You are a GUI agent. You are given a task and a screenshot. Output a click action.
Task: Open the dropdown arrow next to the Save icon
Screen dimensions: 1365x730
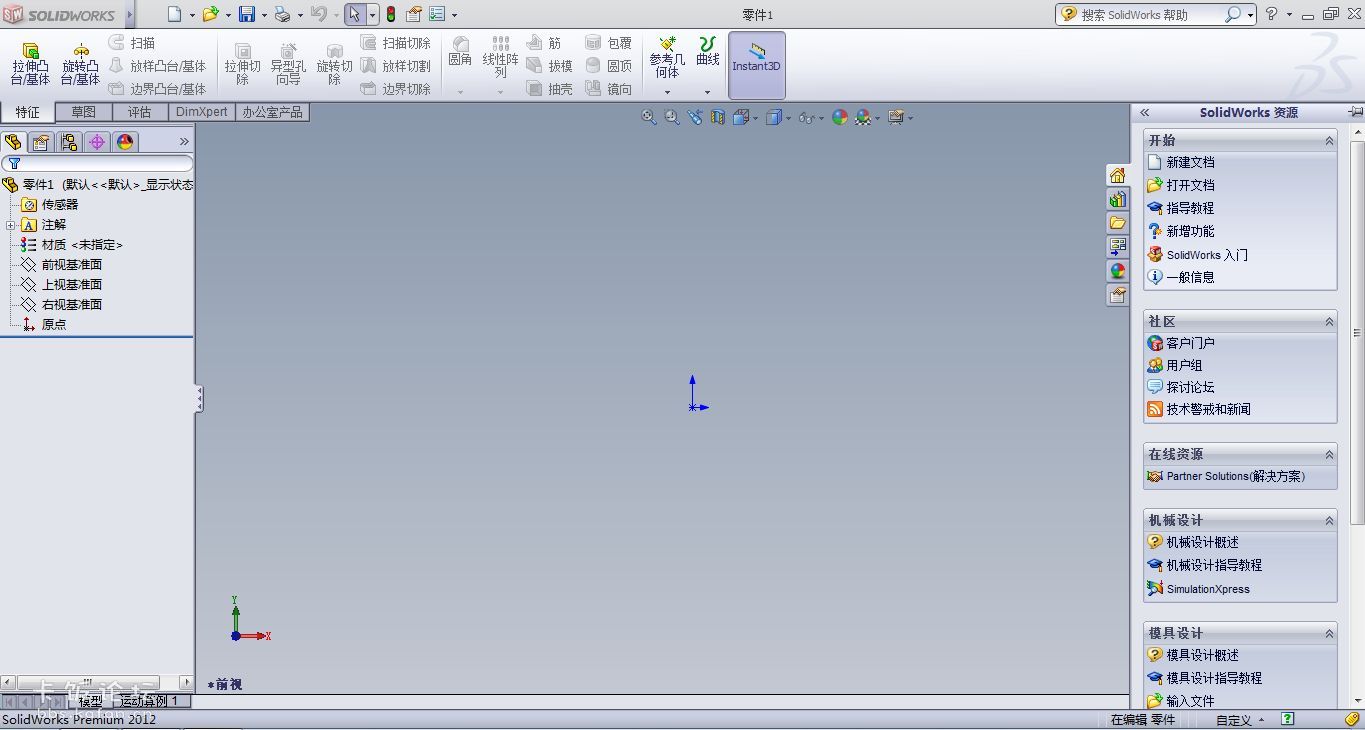click(264, 15)
